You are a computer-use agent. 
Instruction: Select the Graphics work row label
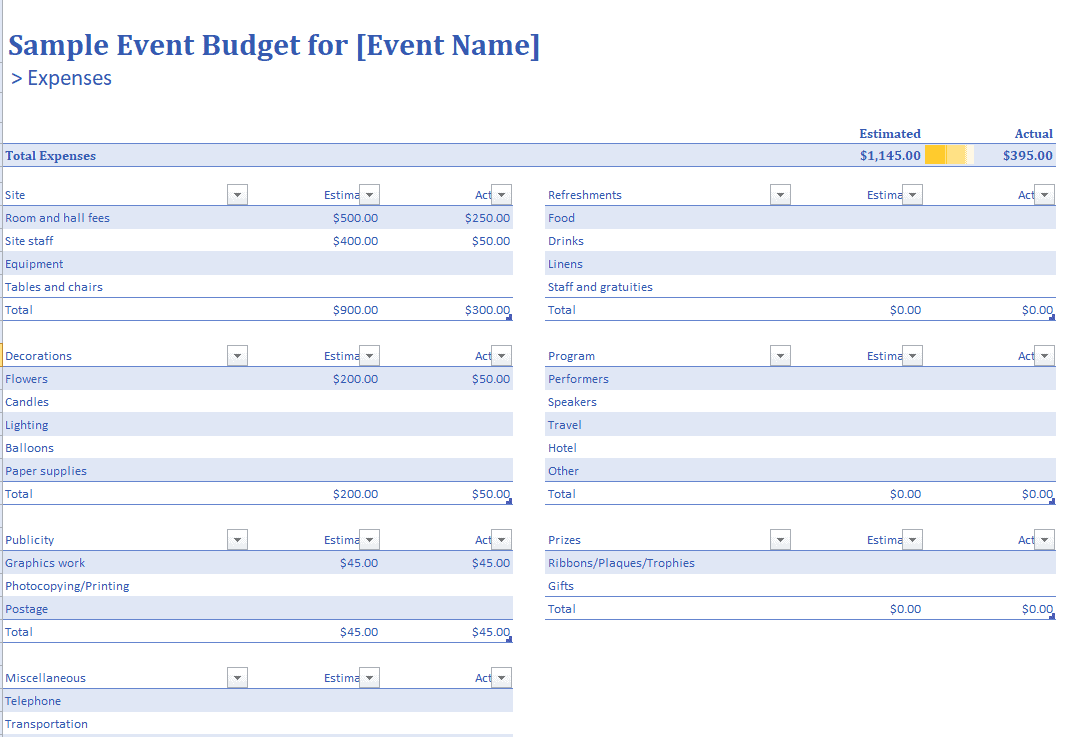(45, 563)
